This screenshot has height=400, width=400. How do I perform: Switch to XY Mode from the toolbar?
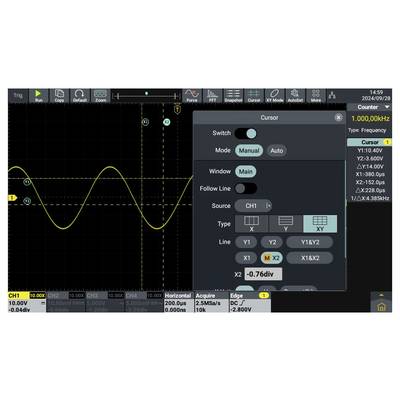pyautogui.click(x=274, y=96)
